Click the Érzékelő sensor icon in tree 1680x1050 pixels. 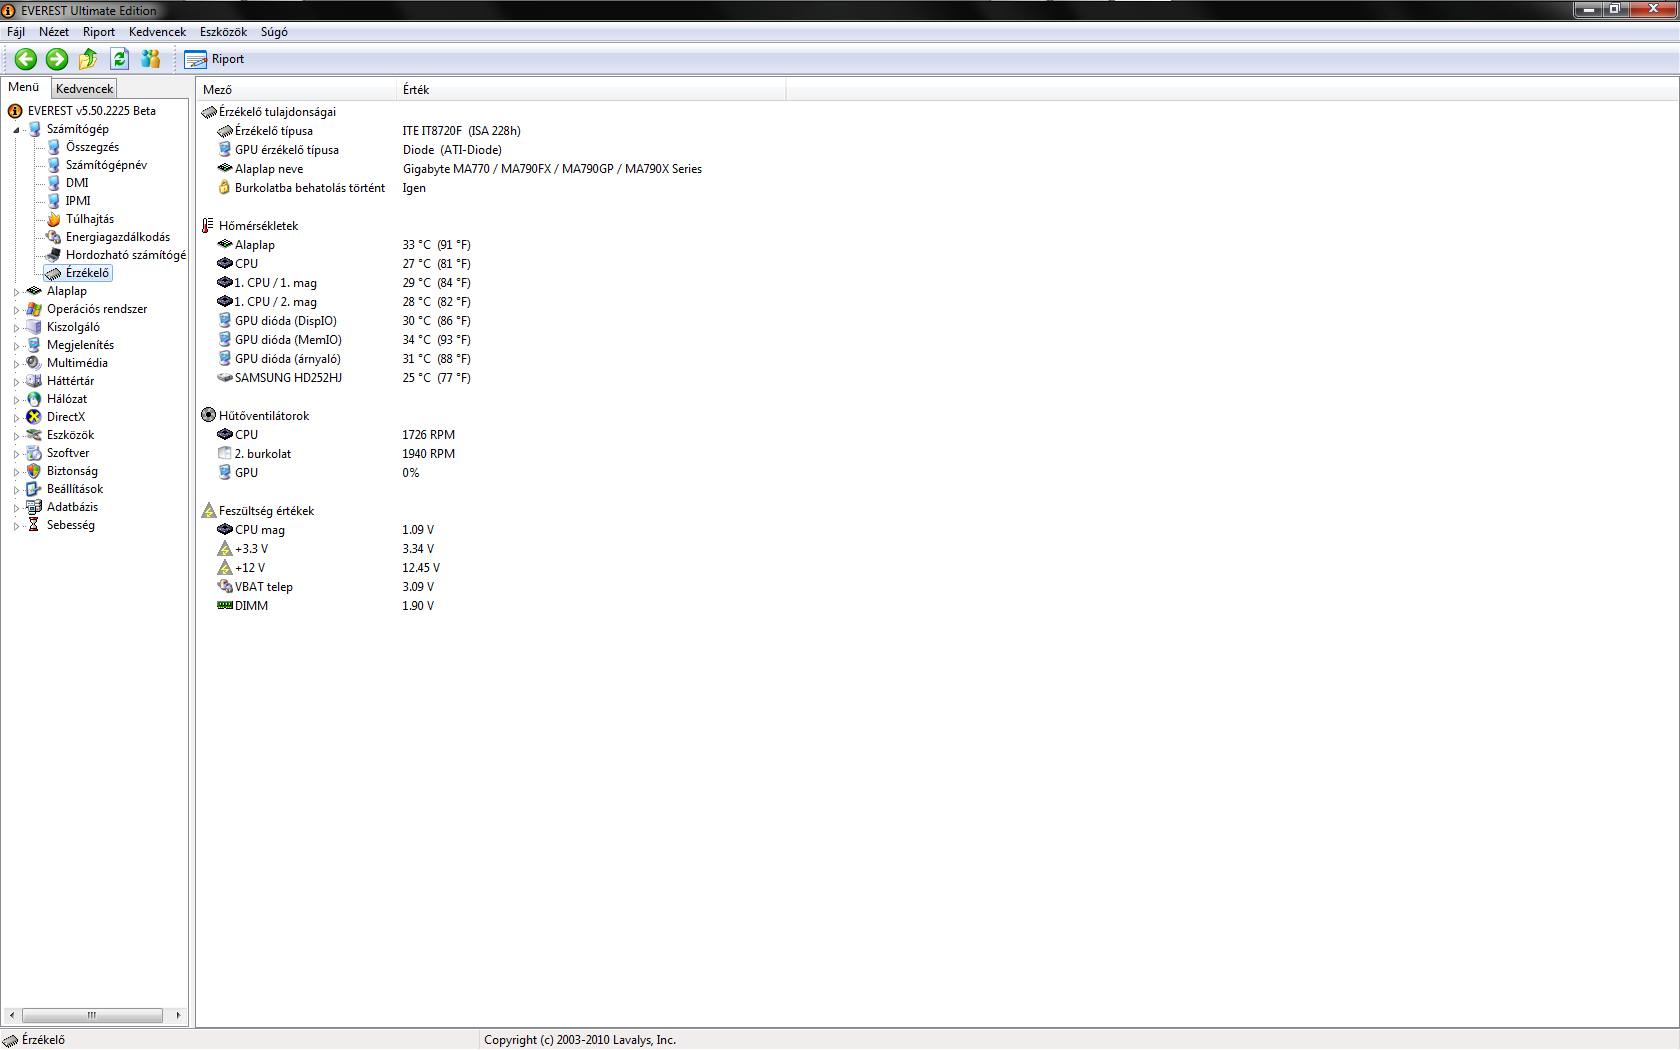(54, 273)
